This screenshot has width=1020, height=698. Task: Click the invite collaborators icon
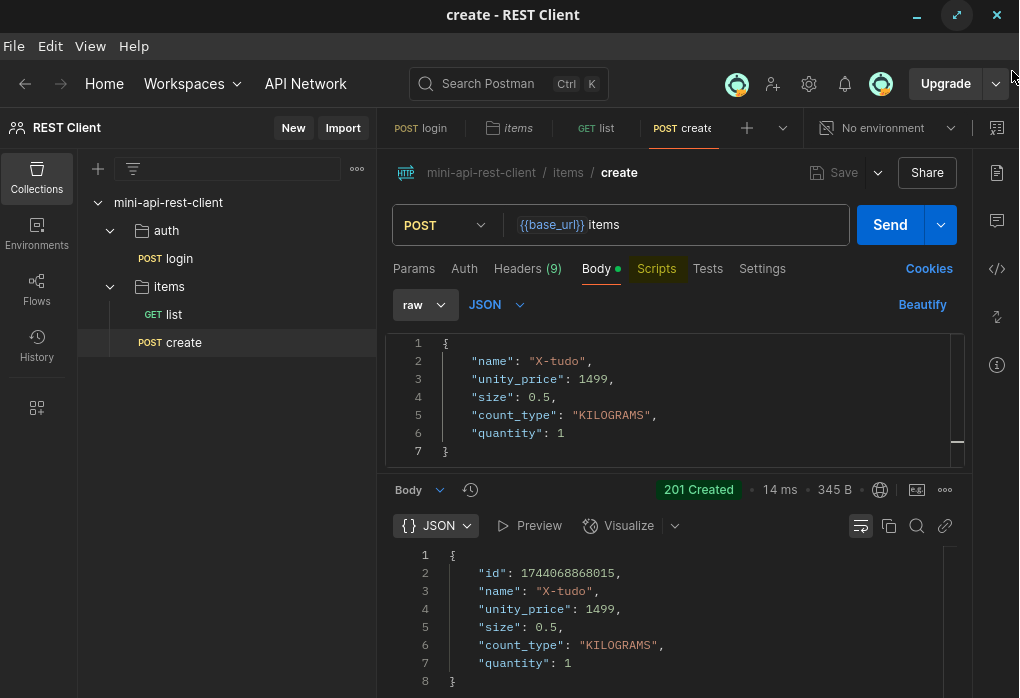[x=773, y=84]
